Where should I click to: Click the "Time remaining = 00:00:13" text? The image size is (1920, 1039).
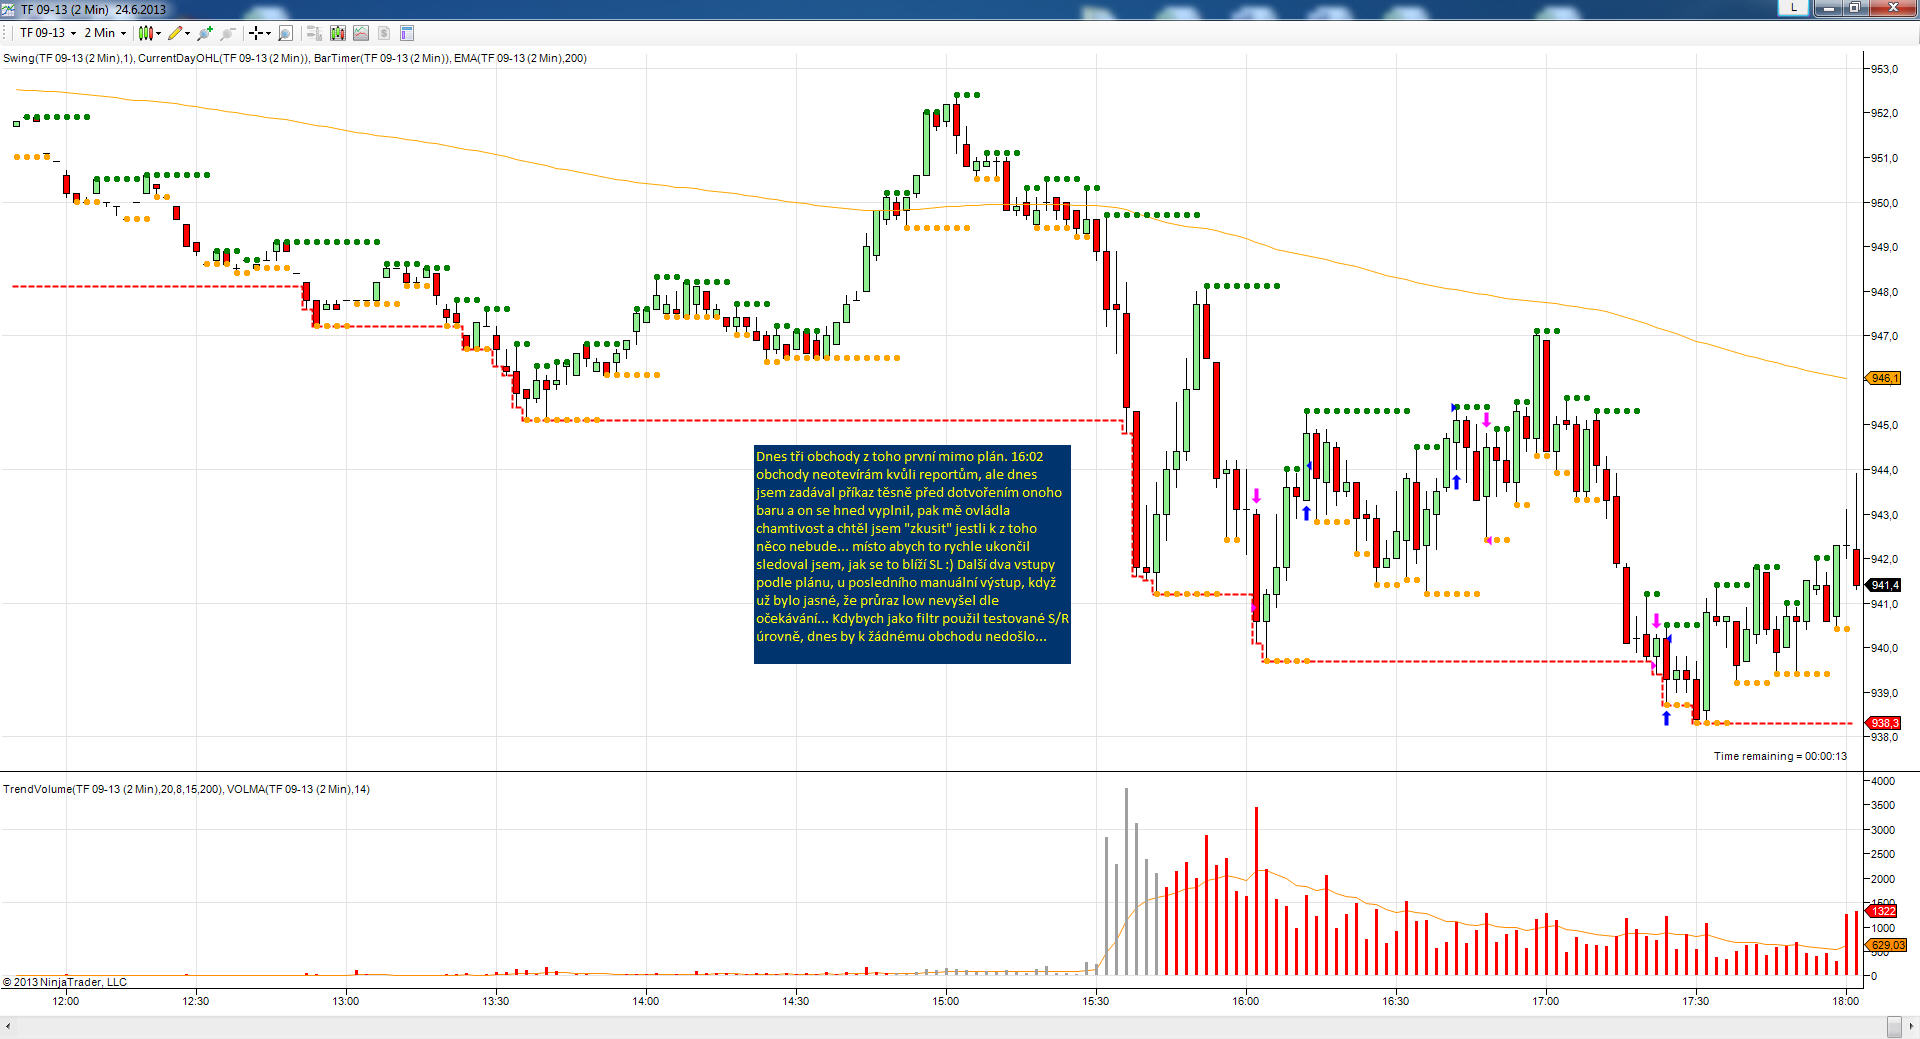click(1780, 756)
